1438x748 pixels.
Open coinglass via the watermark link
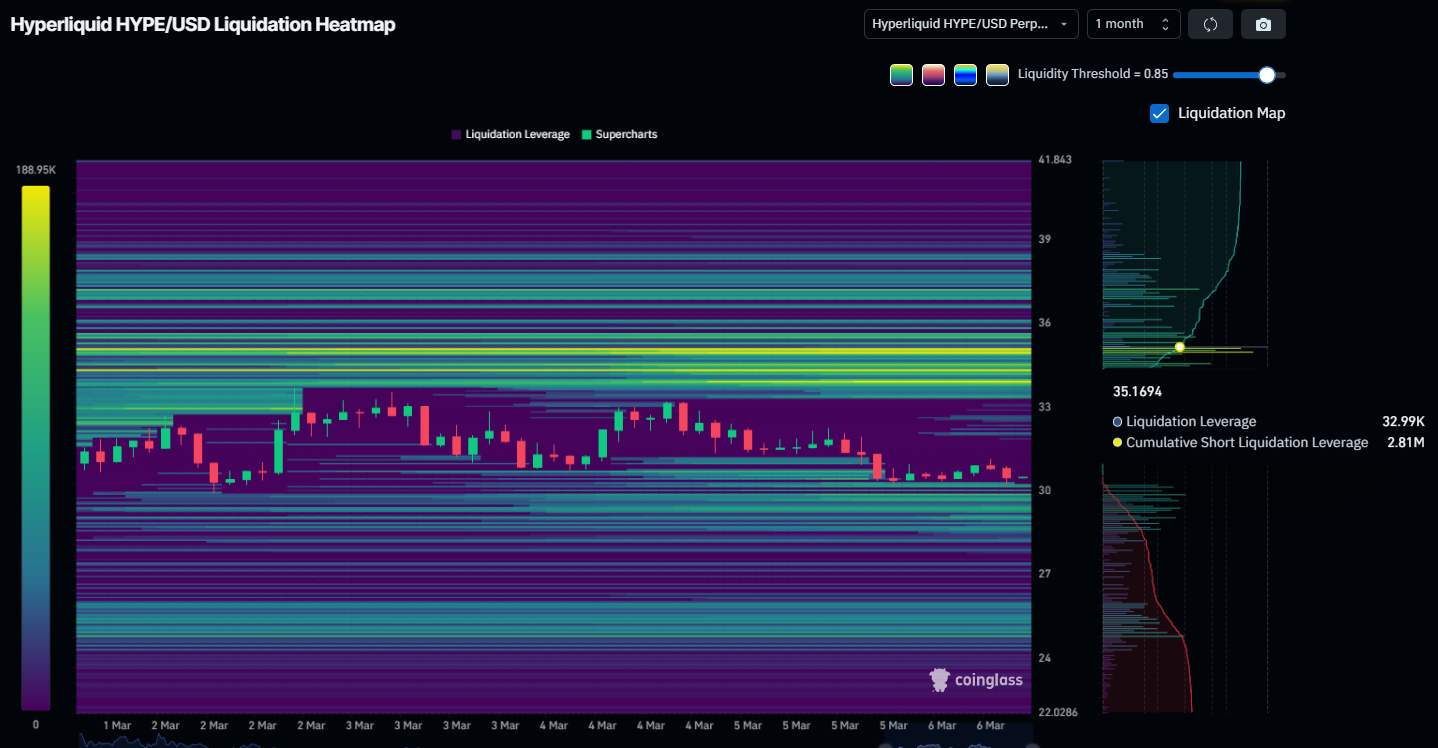[976, 679]
